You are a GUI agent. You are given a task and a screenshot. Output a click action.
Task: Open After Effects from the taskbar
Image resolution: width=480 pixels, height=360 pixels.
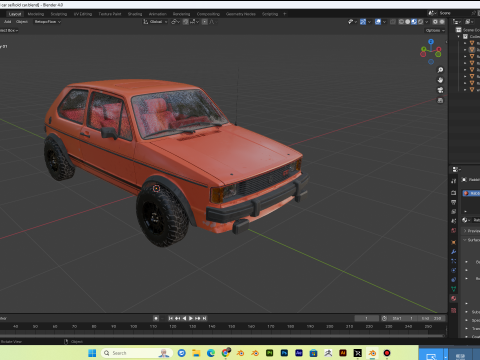299,353
